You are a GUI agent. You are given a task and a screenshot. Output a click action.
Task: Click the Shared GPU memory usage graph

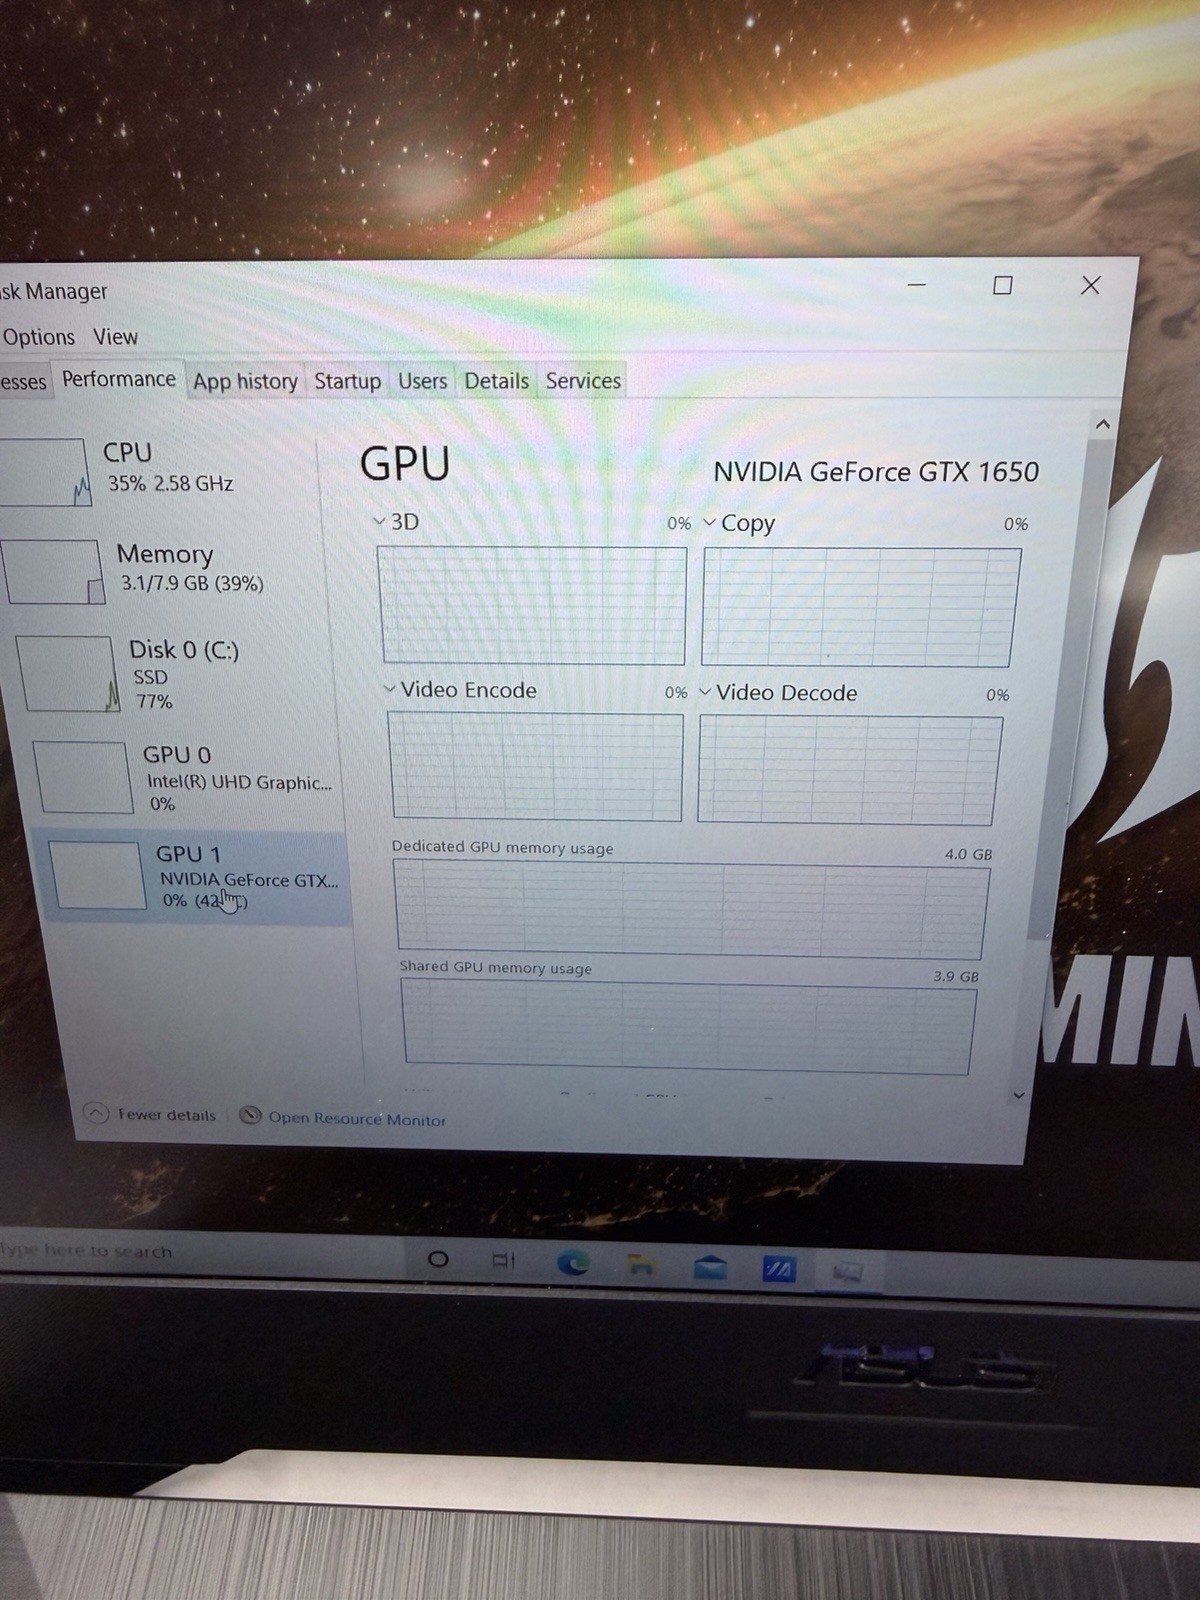coord(689,1026)
